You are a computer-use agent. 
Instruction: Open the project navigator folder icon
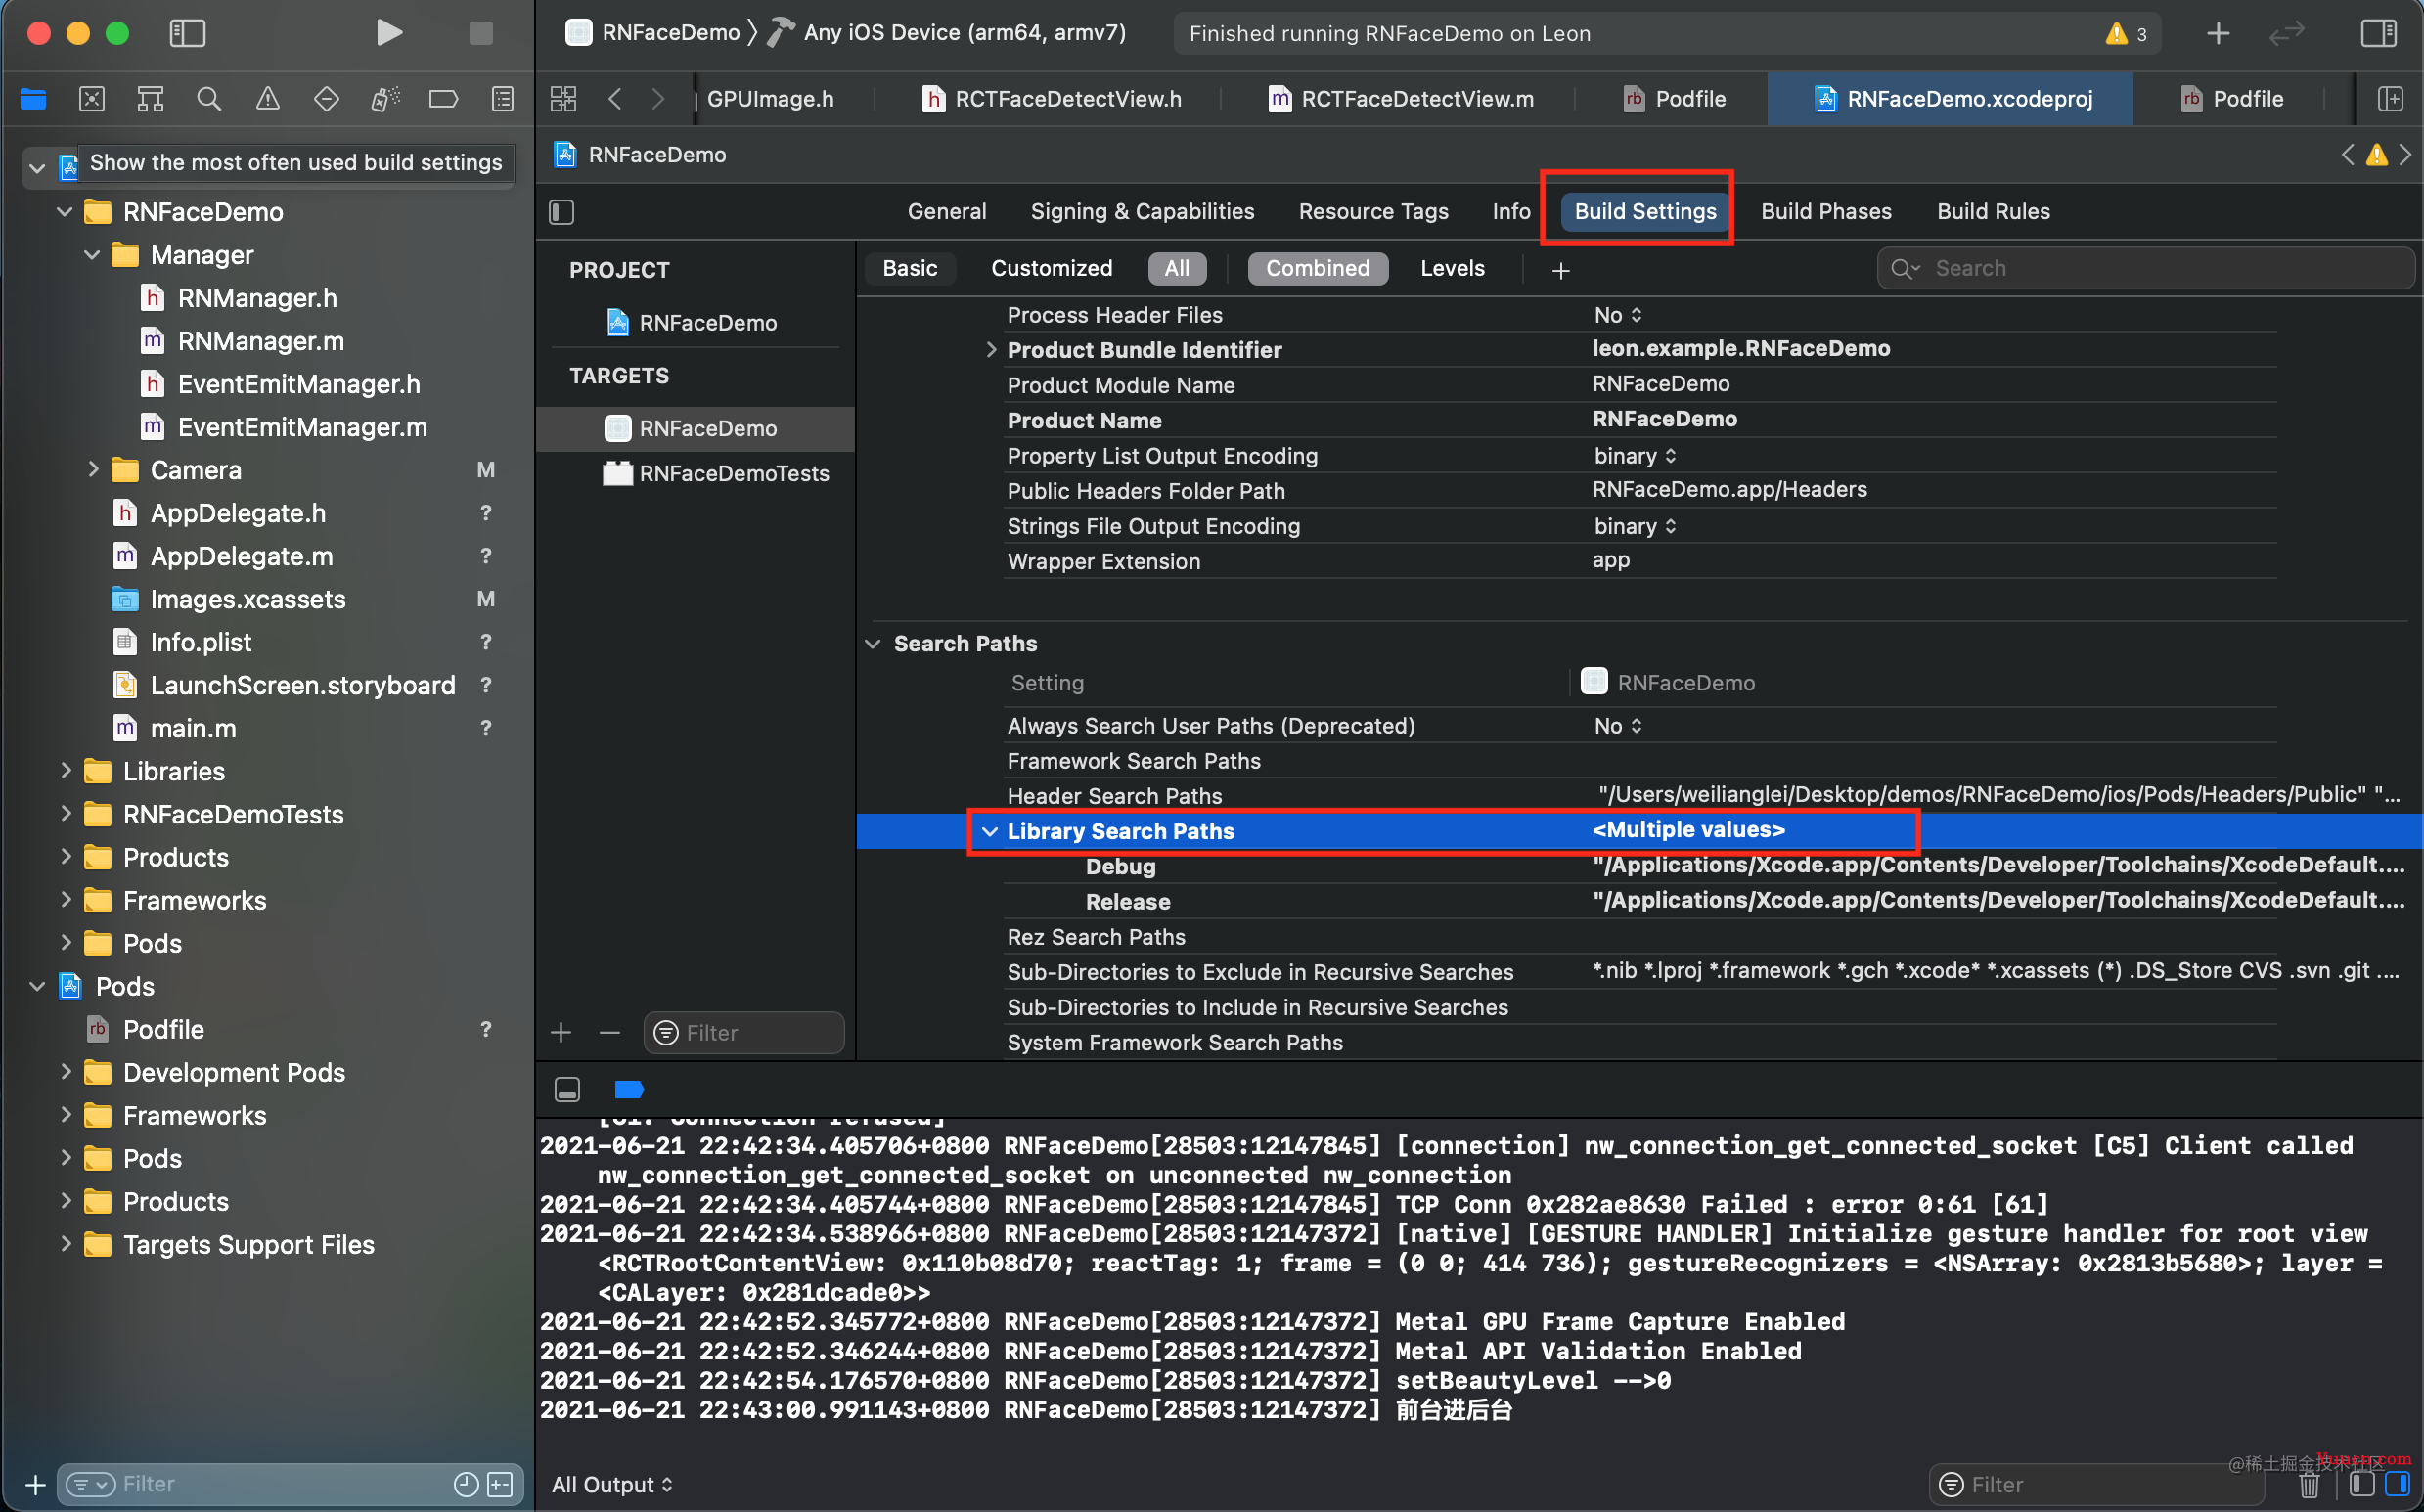click(x=33, y=99)
